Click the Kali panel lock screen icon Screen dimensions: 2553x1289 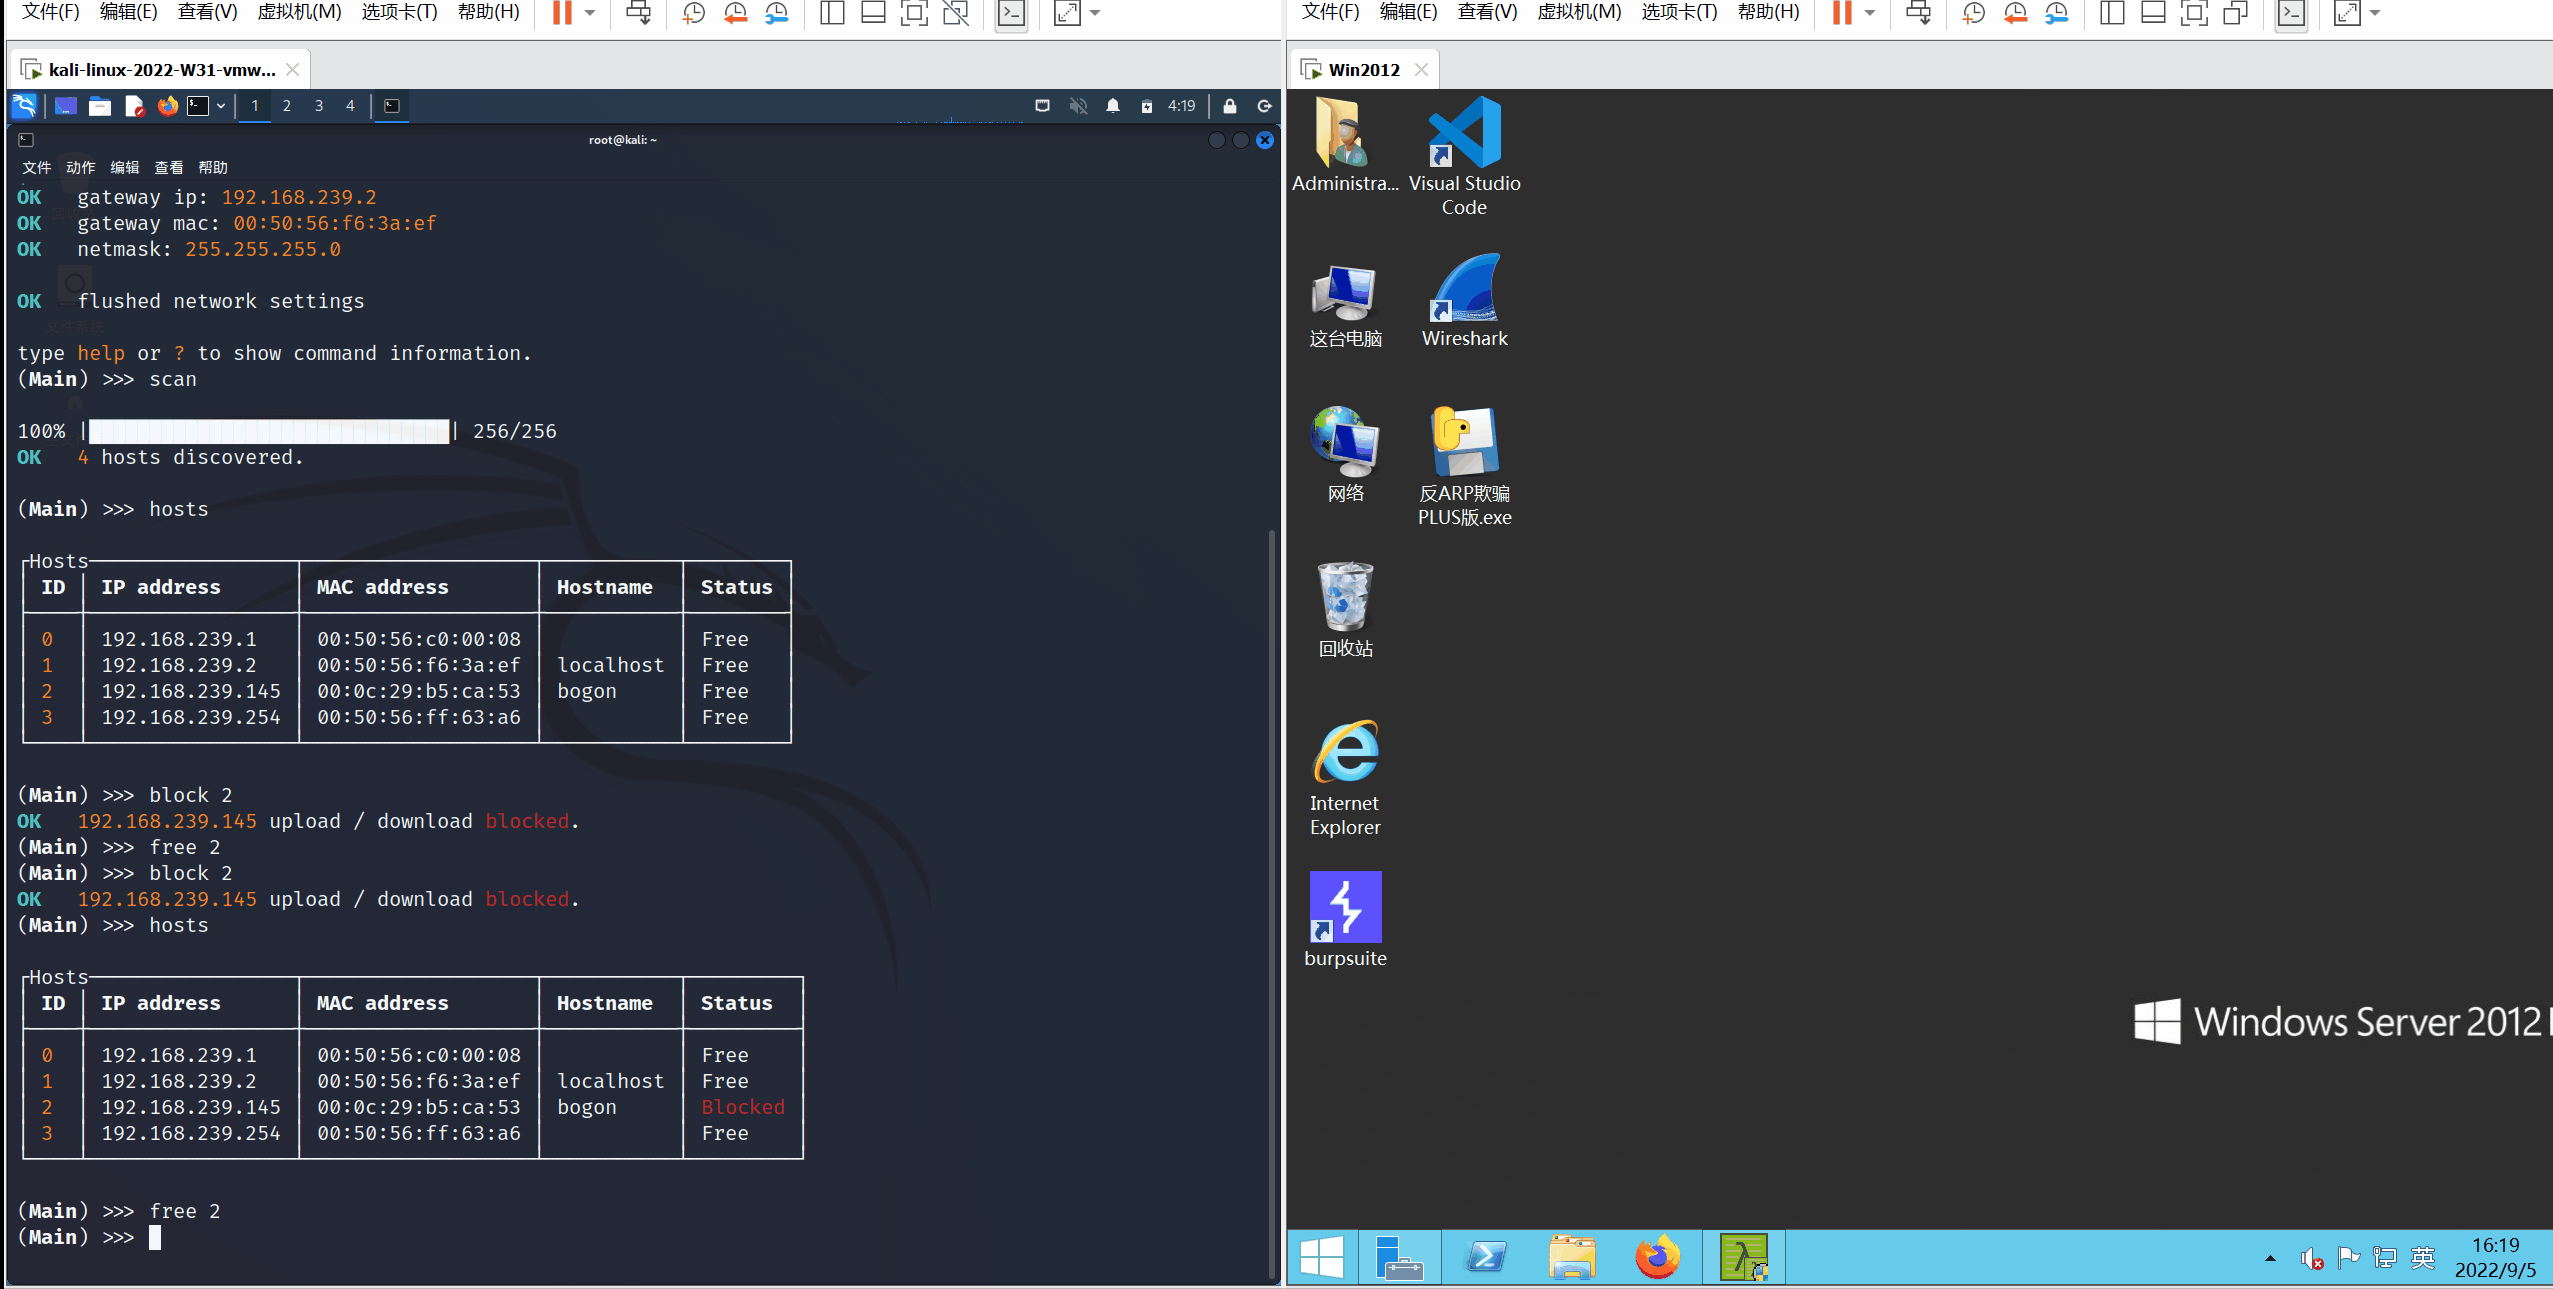1230,106
